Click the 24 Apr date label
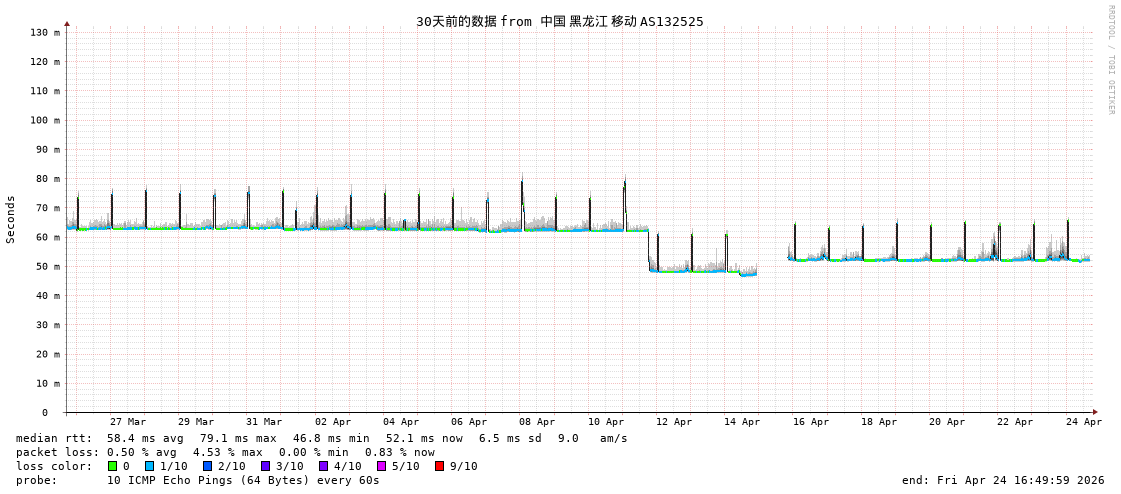This screenshot has height=494, width=1121. [1084, 422]
